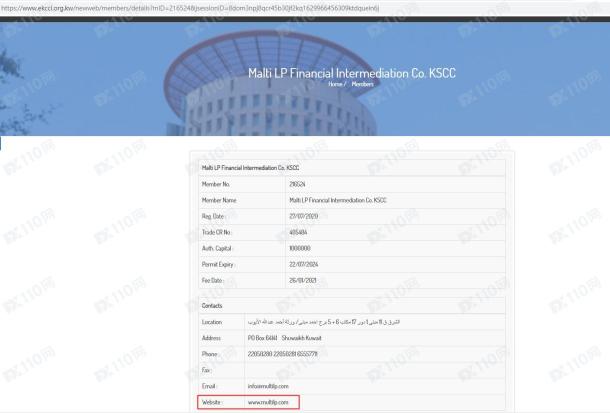Click the Arabic location text
This screenshot has height=413, width=610.
[324, 322]
